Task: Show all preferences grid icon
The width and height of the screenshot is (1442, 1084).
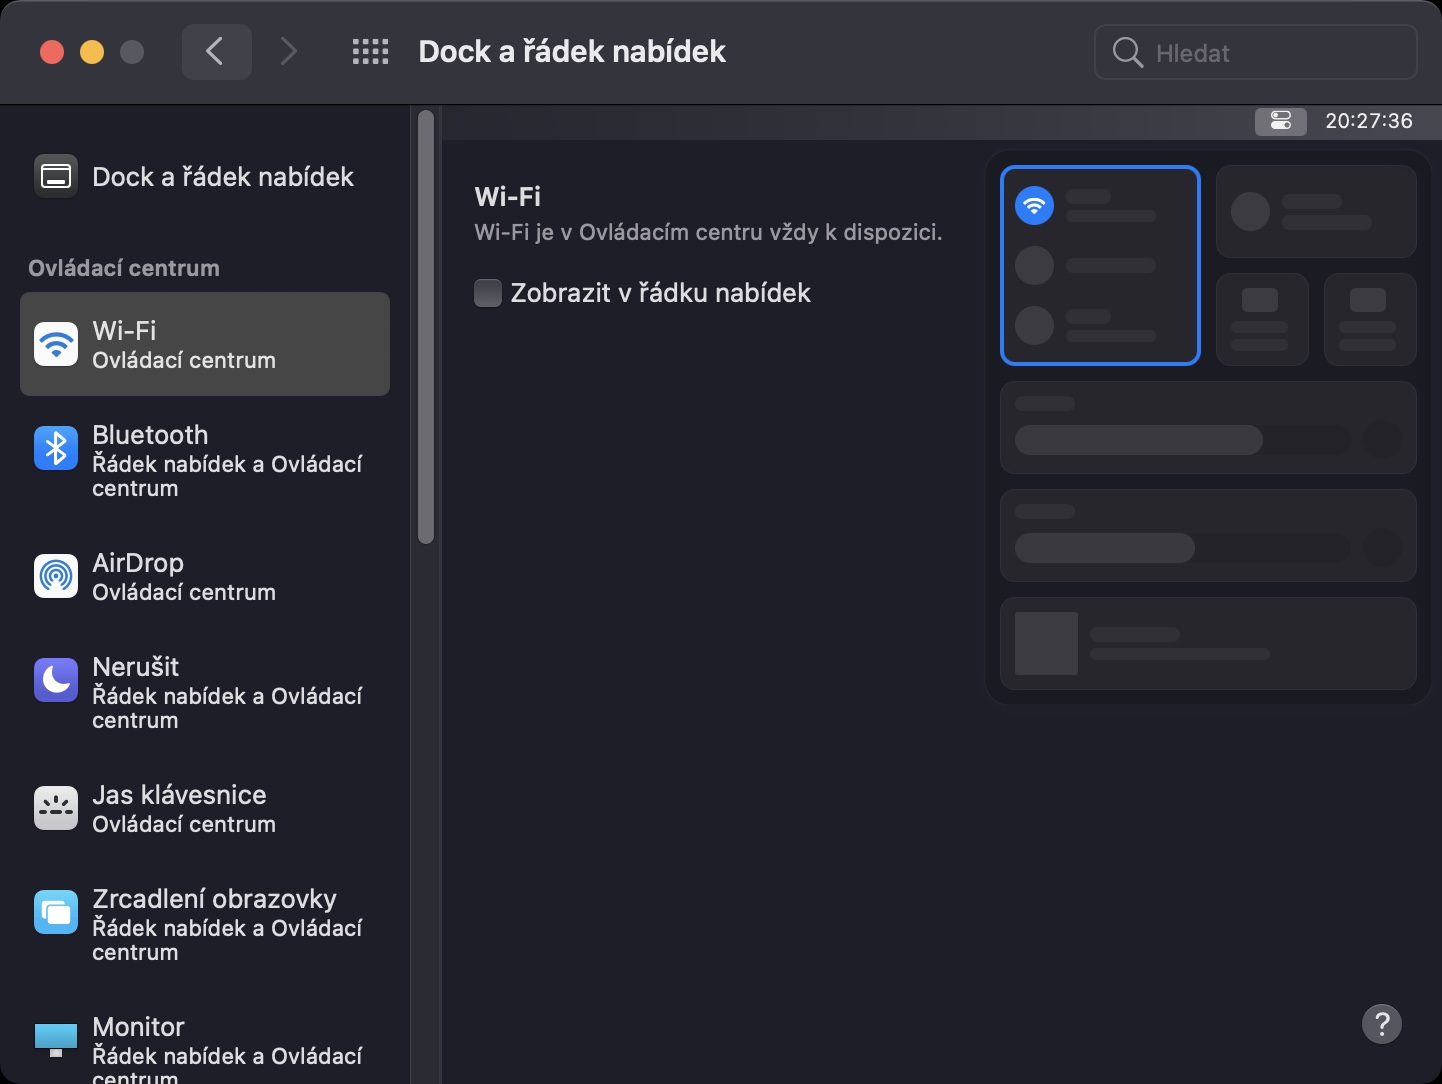Action: pyautogui.click(x=370, y=52)
